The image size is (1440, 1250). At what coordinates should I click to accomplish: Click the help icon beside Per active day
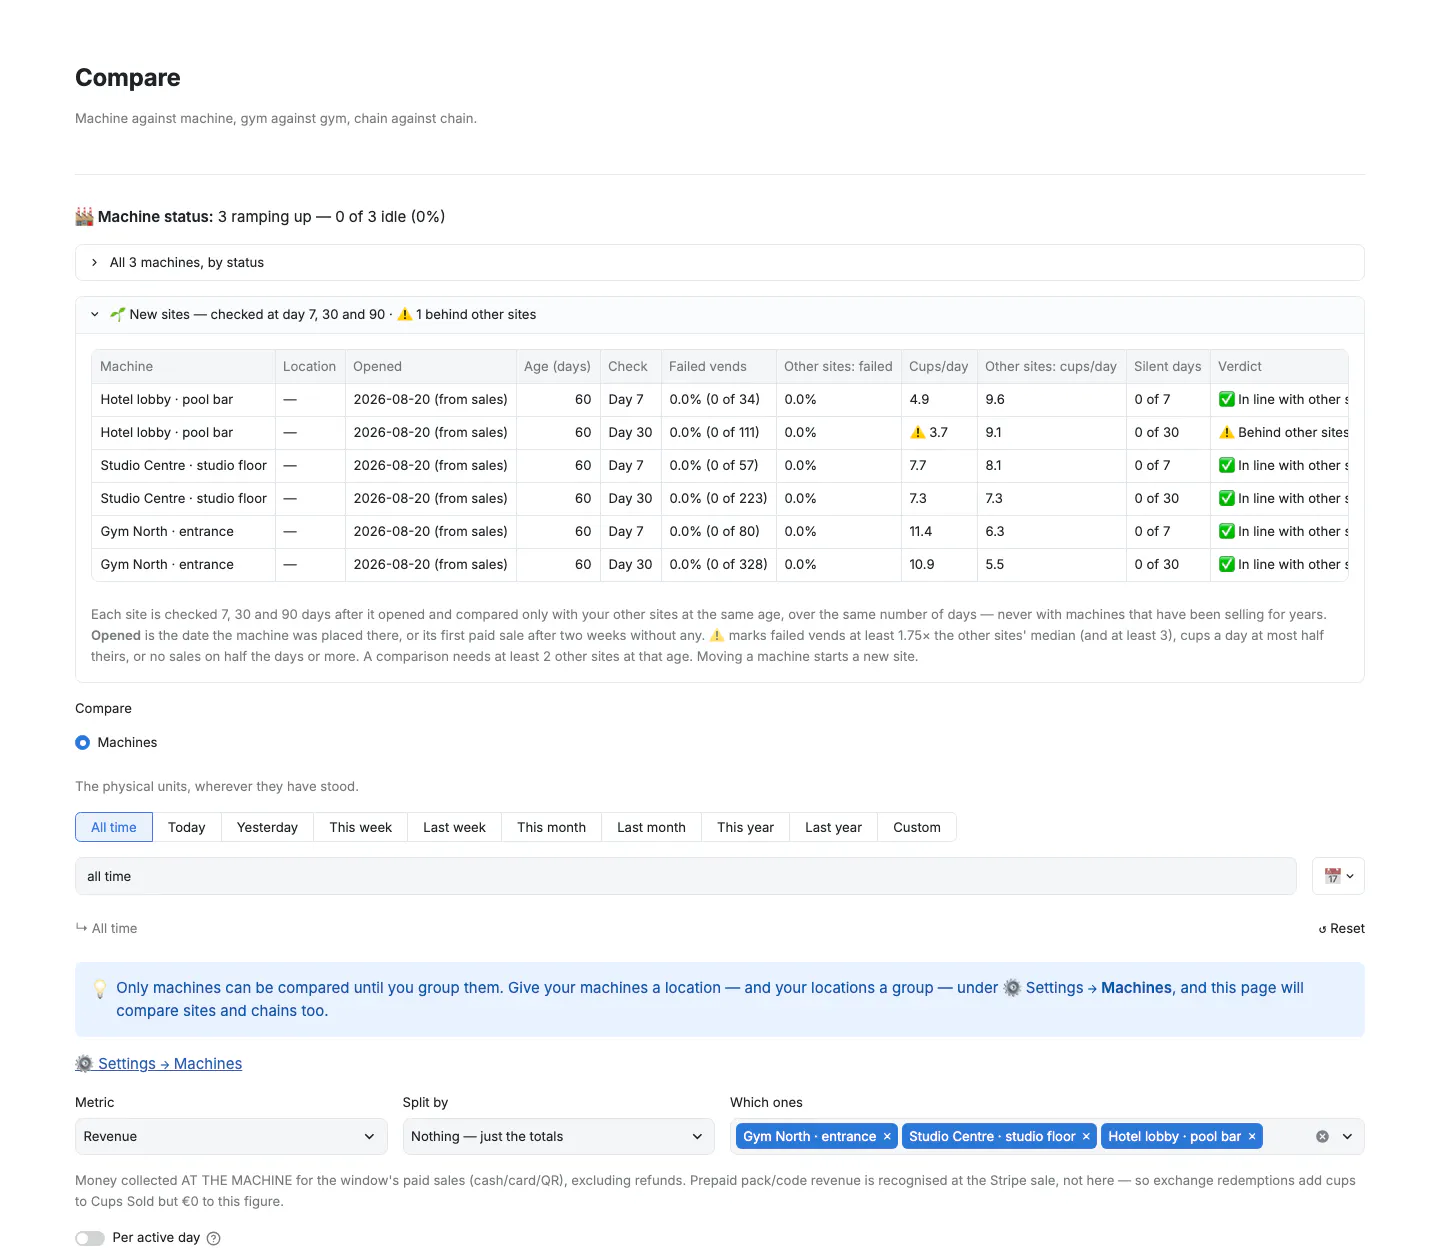click(x=213, y=1238)
